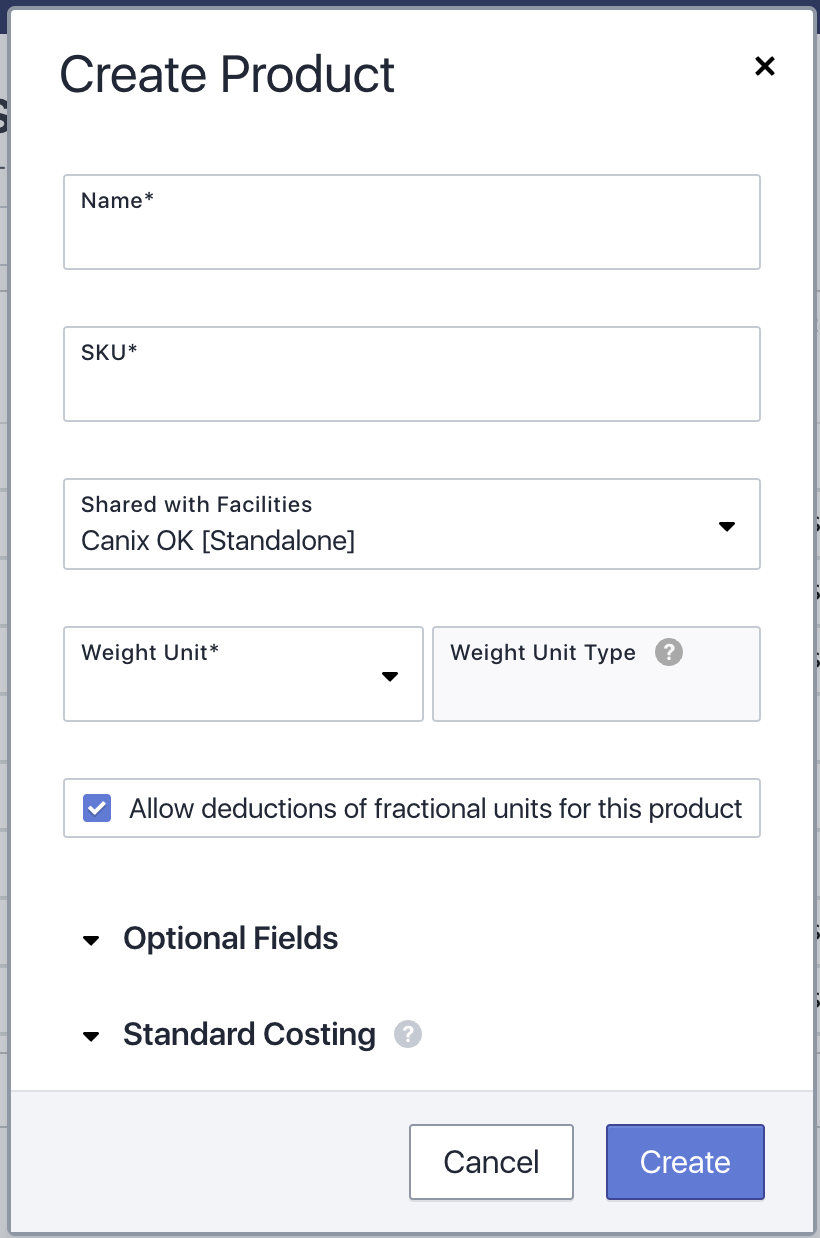Click the Create Product dialog title
The height and width of the screenshot is (1238, 820).
[x=227, y=75]
